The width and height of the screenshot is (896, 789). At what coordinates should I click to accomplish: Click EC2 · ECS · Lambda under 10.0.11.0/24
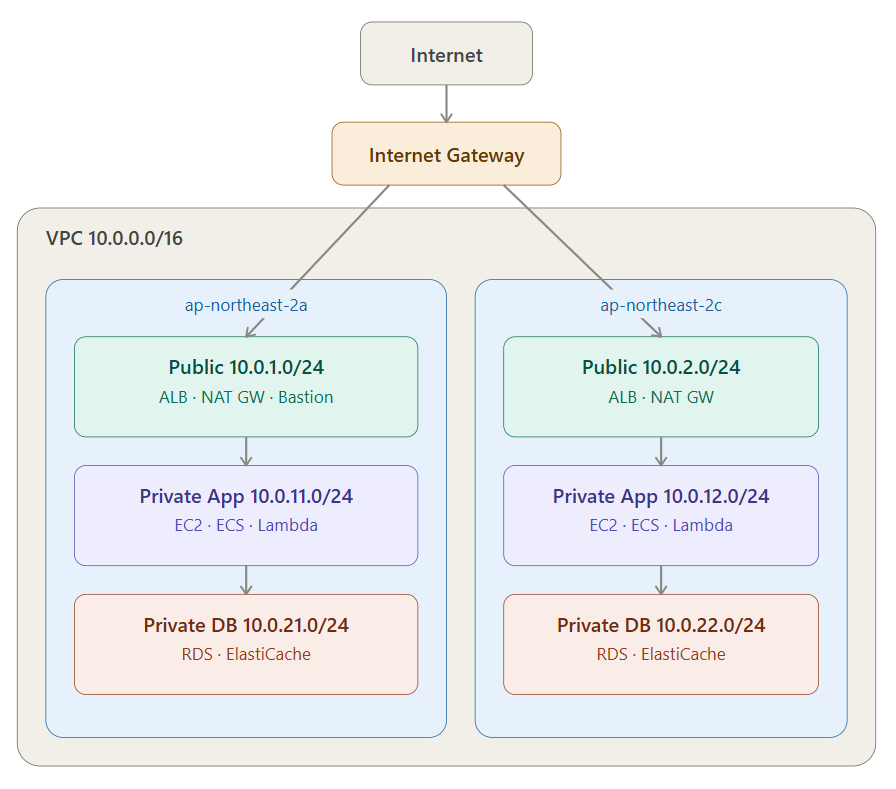[x=246, y=525]
